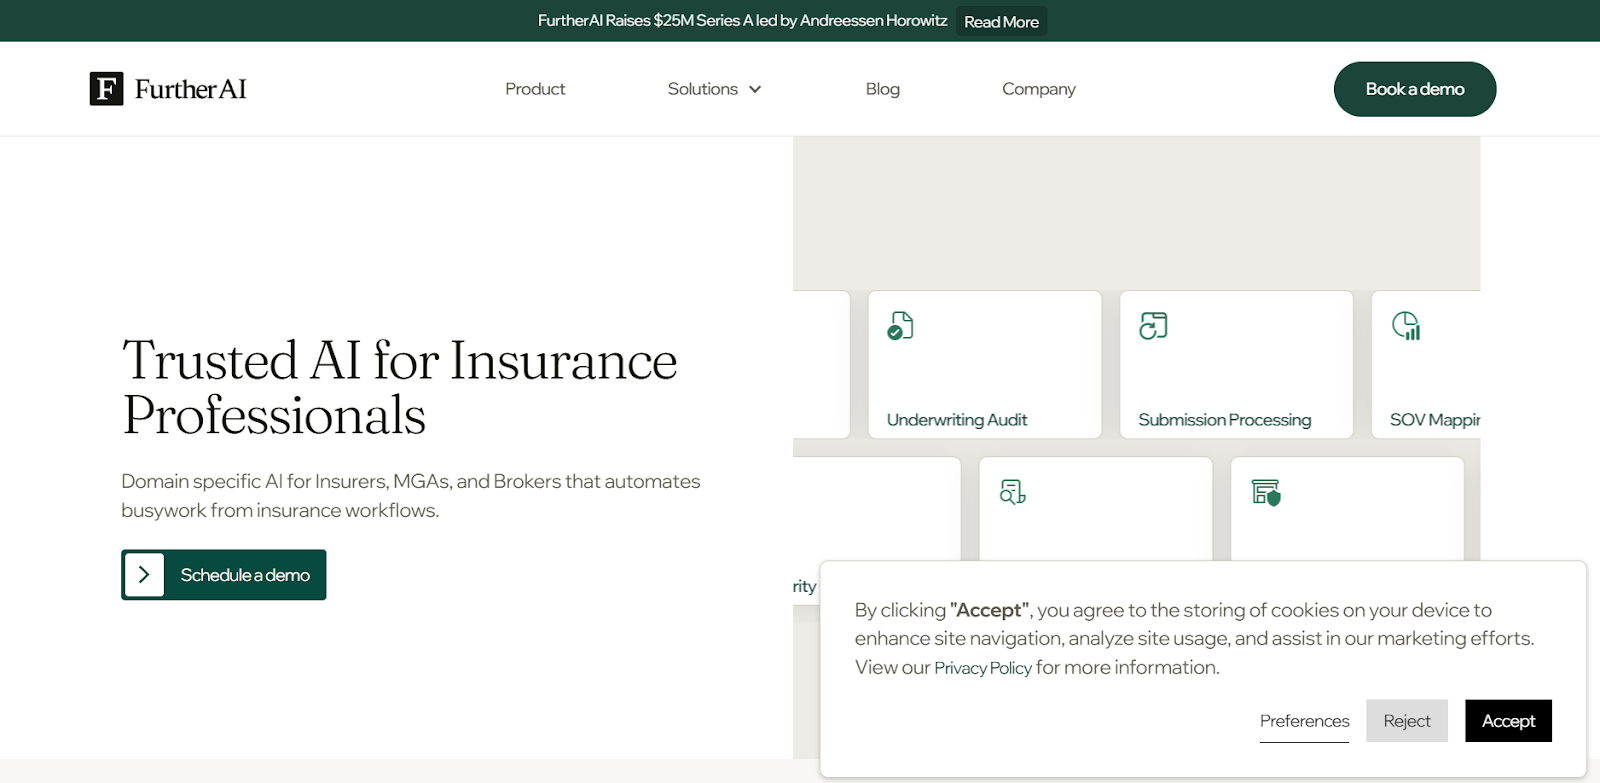
Task: Click the FurtherAI F logo icon
Action: (x=106, y=89)
